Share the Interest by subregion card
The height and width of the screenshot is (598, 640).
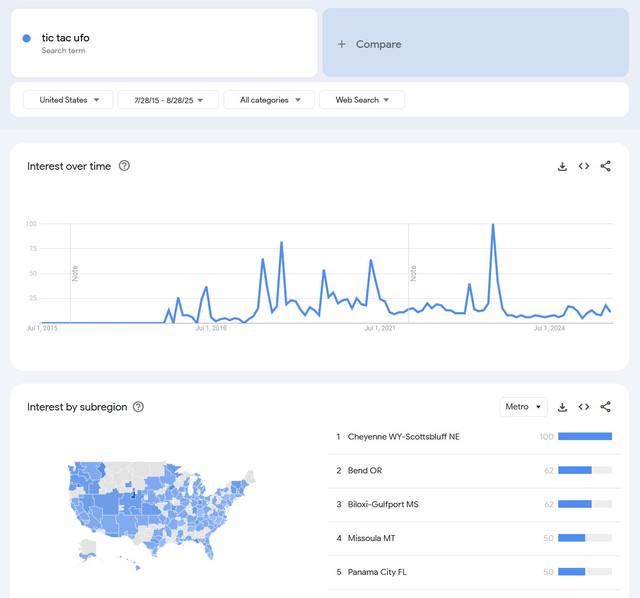coord(605,407)
